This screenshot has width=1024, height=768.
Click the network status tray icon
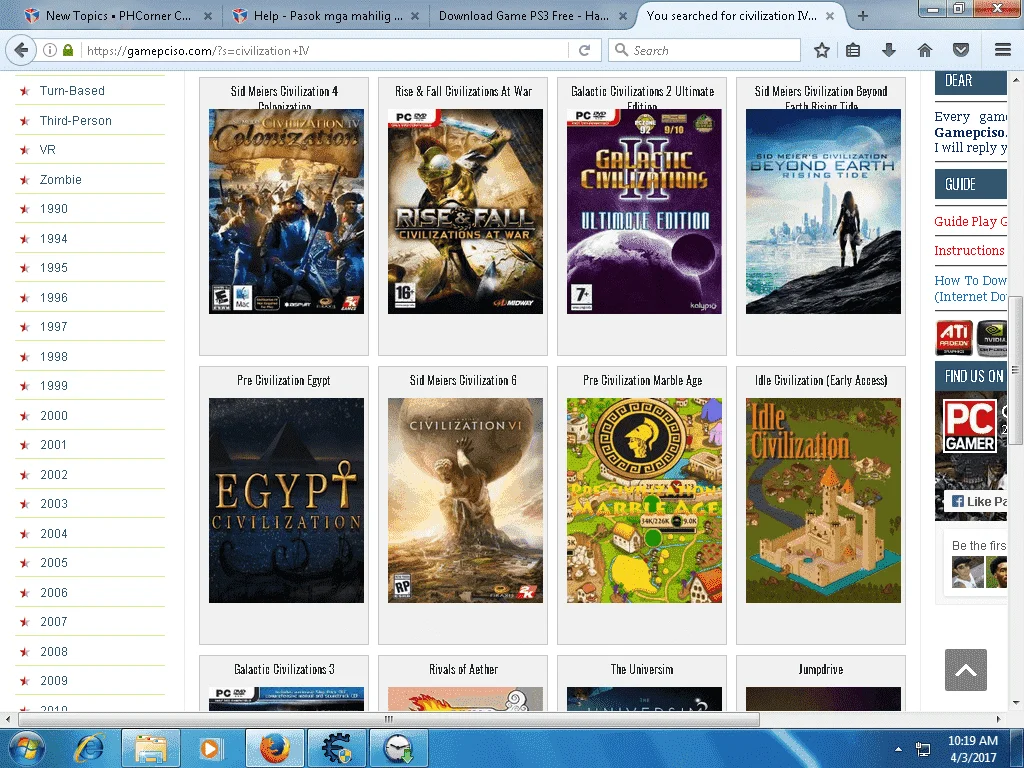point(923,749)
